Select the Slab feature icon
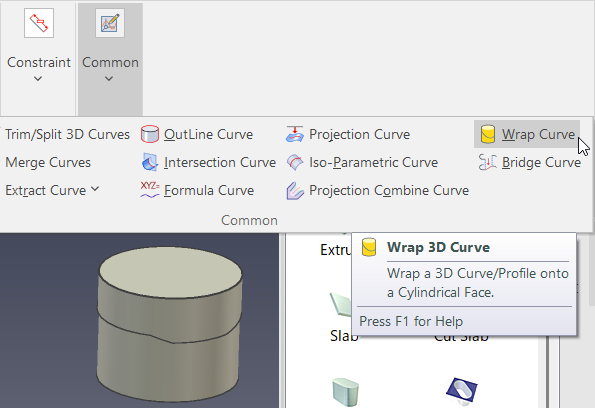595x408 pixels. coord(341,304)
